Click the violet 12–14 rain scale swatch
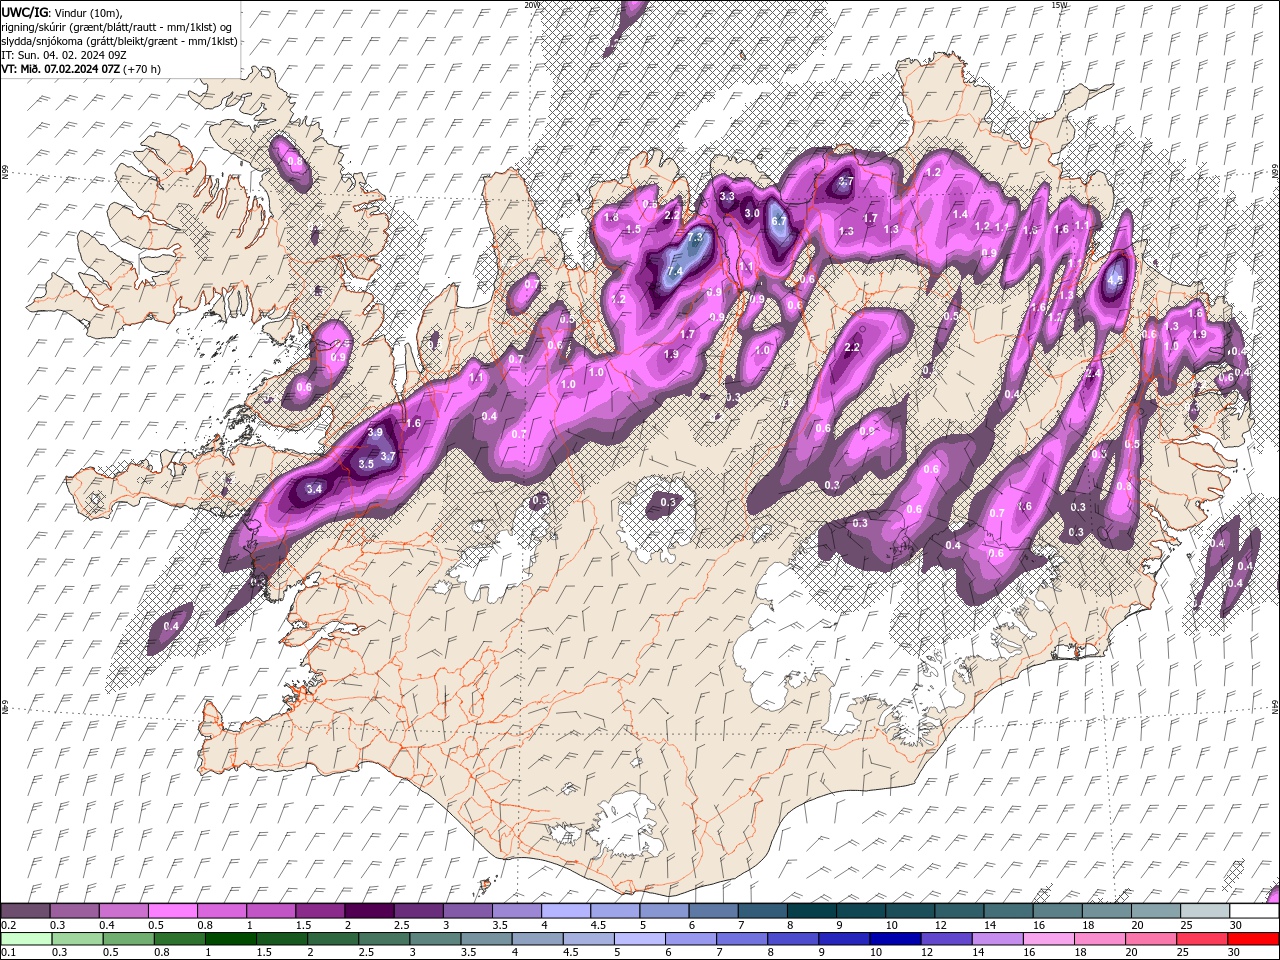The width and height of the screenshot is (1280, 960). click(947, 939)
